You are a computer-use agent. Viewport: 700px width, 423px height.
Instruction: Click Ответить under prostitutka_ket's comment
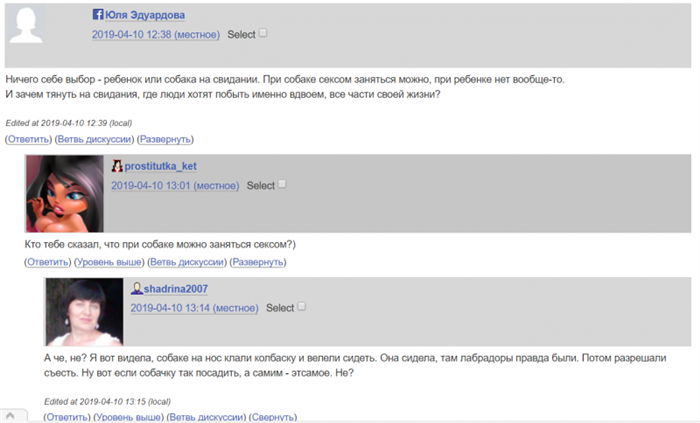click(47, 262)
